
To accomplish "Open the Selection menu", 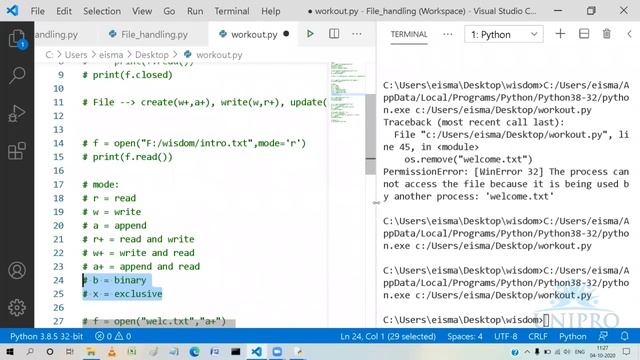I will (102, 11).
